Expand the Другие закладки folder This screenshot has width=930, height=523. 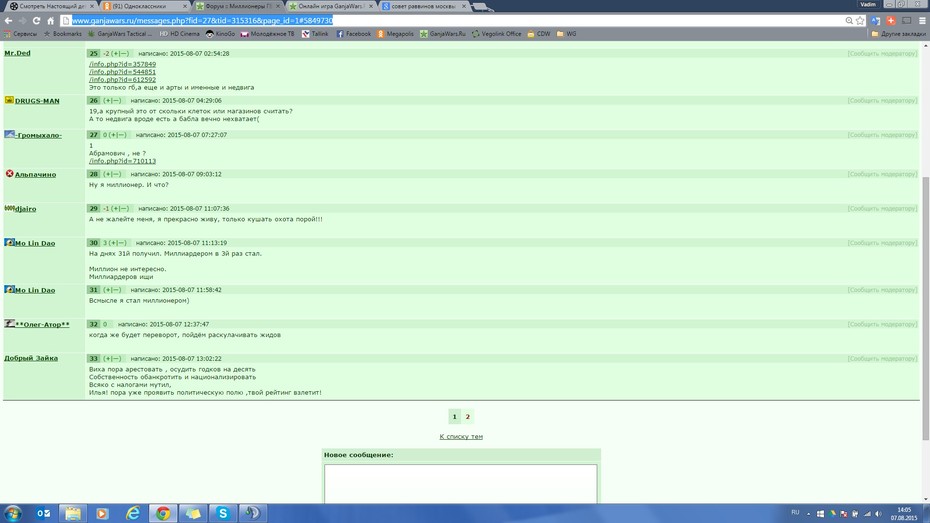coord(898,34)
